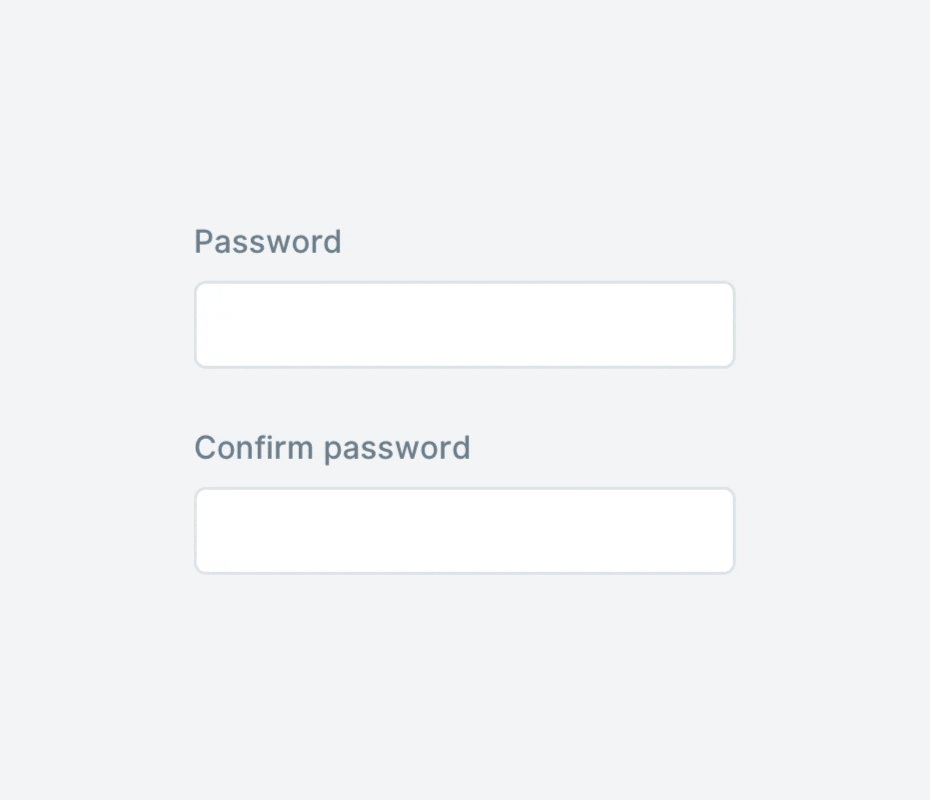The image size is (930, 800).
Task: Activate the field below Password label
Action: pyautogui.click(x=464, y=324)
